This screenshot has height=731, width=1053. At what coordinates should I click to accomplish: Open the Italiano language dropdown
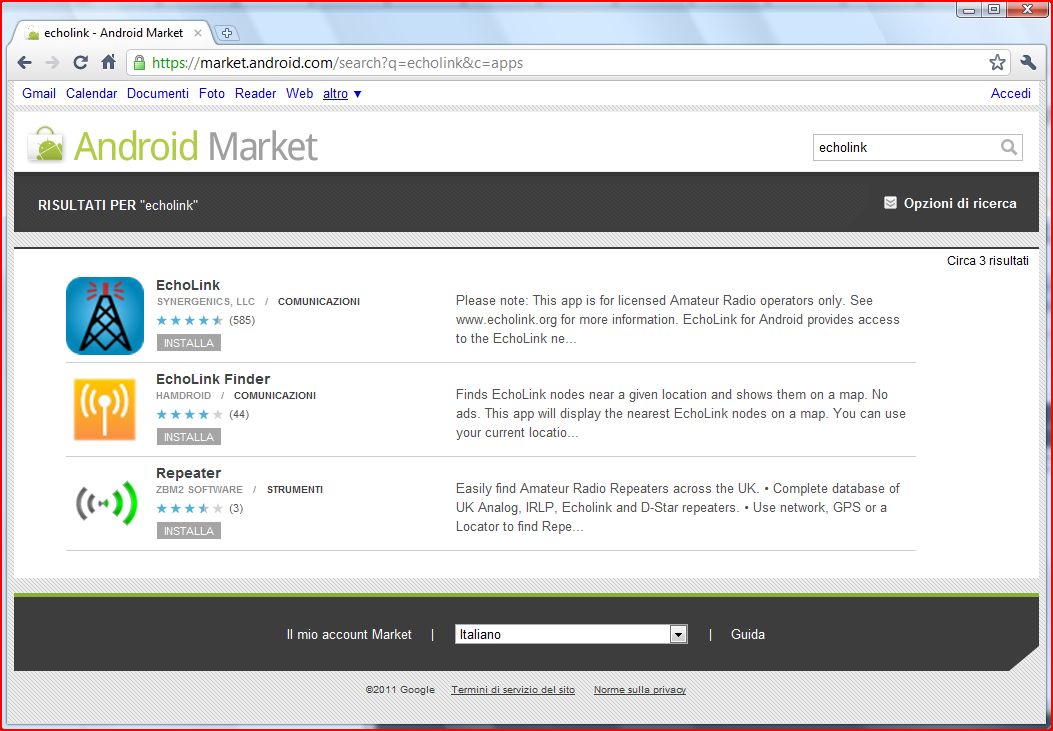pos(571,634)
